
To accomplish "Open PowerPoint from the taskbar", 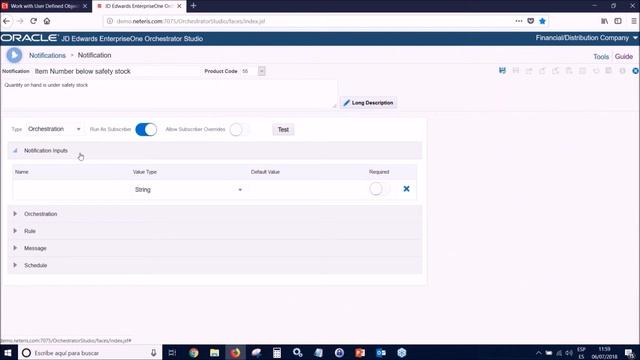I will coord(360,353).
